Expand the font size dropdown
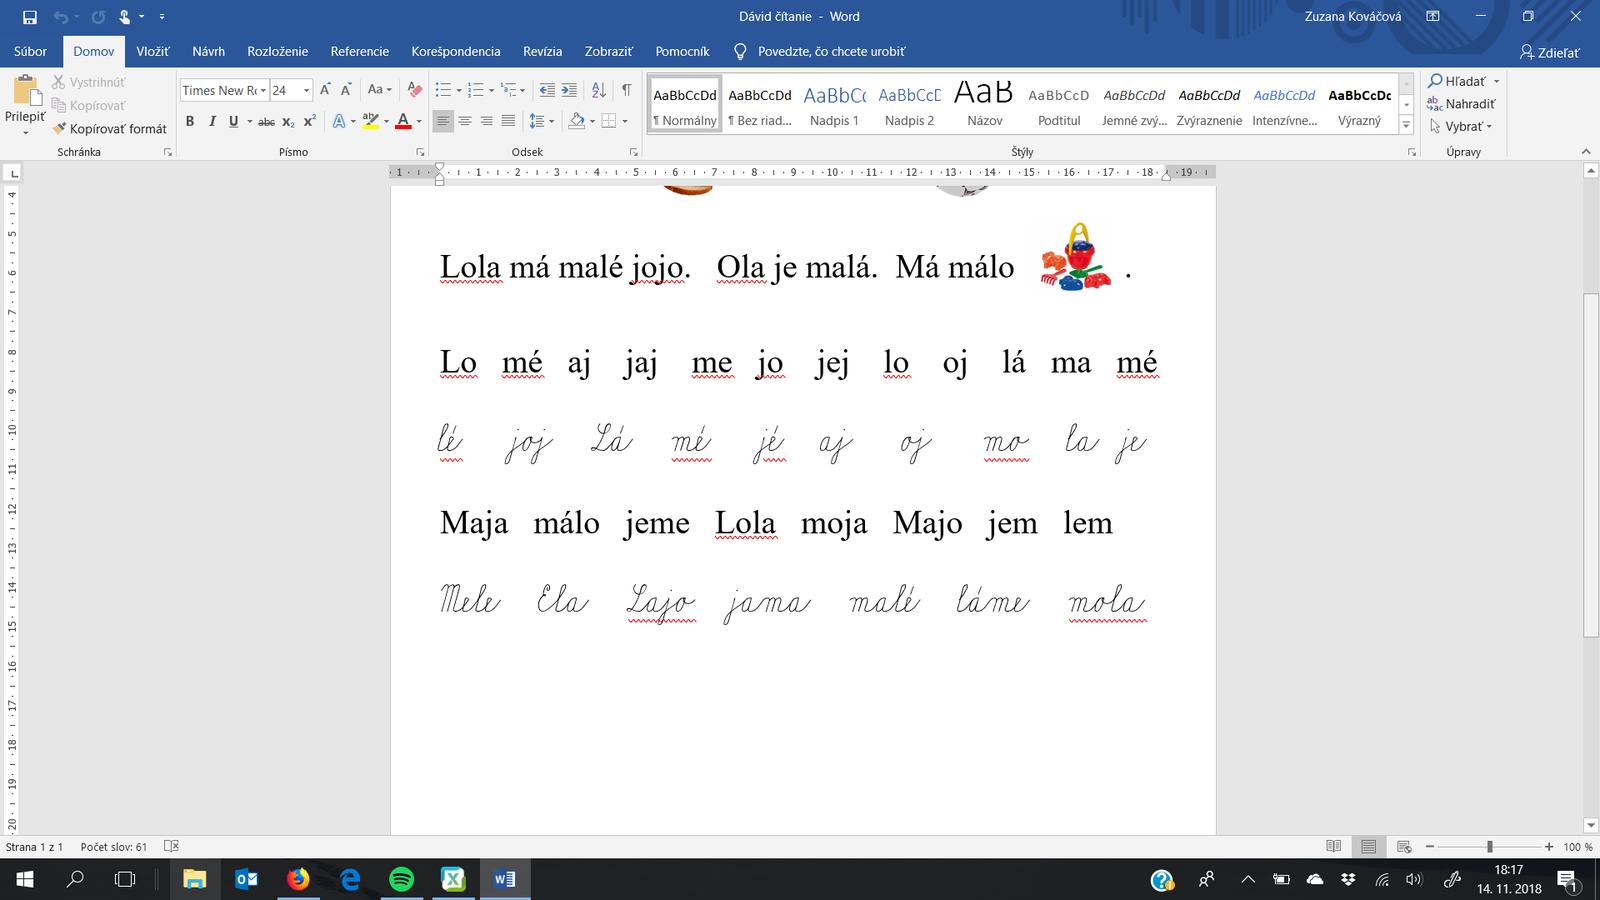The image size is (1600, 900). (x=306, y=91)
